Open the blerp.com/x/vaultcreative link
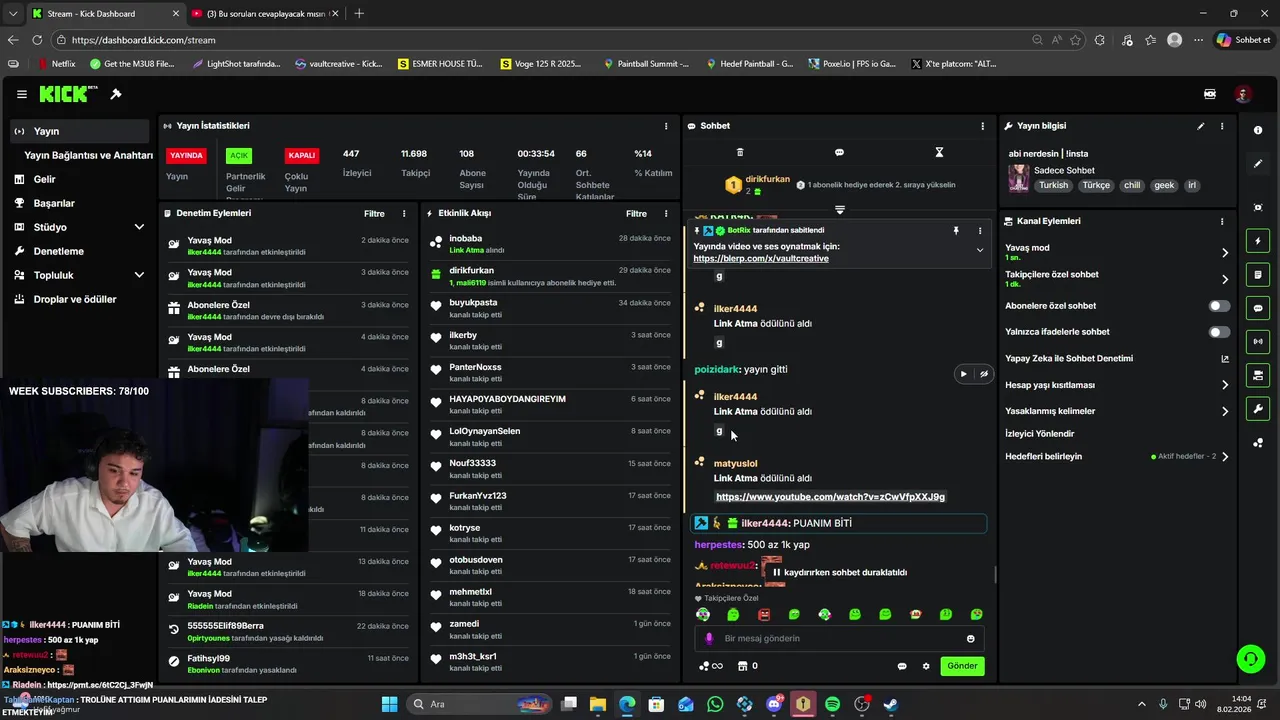Image resolution: width=1280 pixels, height=720 pixels. 761,258
